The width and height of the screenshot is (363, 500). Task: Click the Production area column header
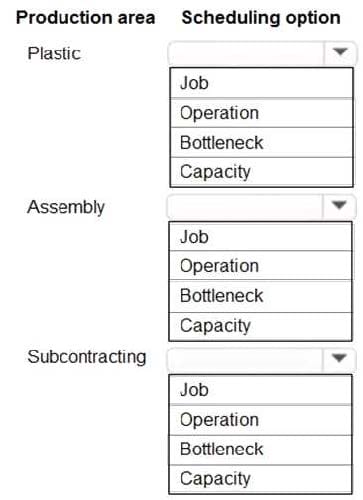[x=86, y=18]
